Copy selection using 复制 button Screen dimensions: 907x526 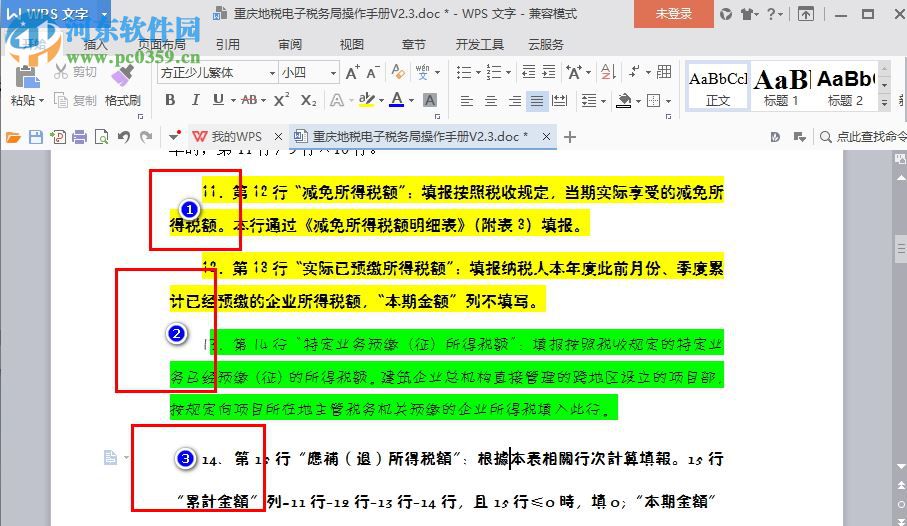coord(75,100)
